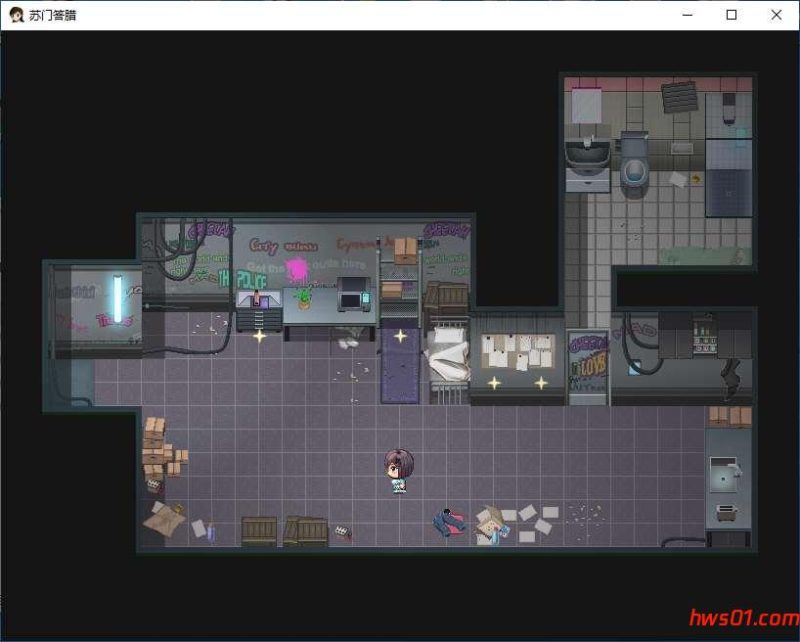Click the left sparkle under the bulletin board
Screen dimensions: 800x642
click(x=493, y=383)
